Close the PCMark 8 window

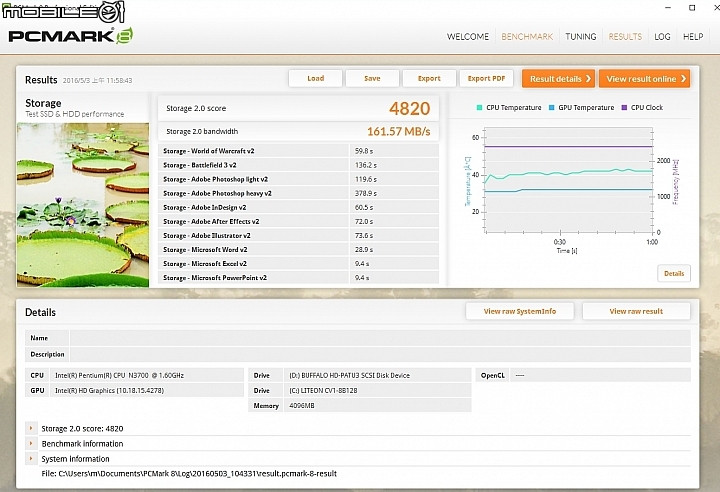[715, 8]
